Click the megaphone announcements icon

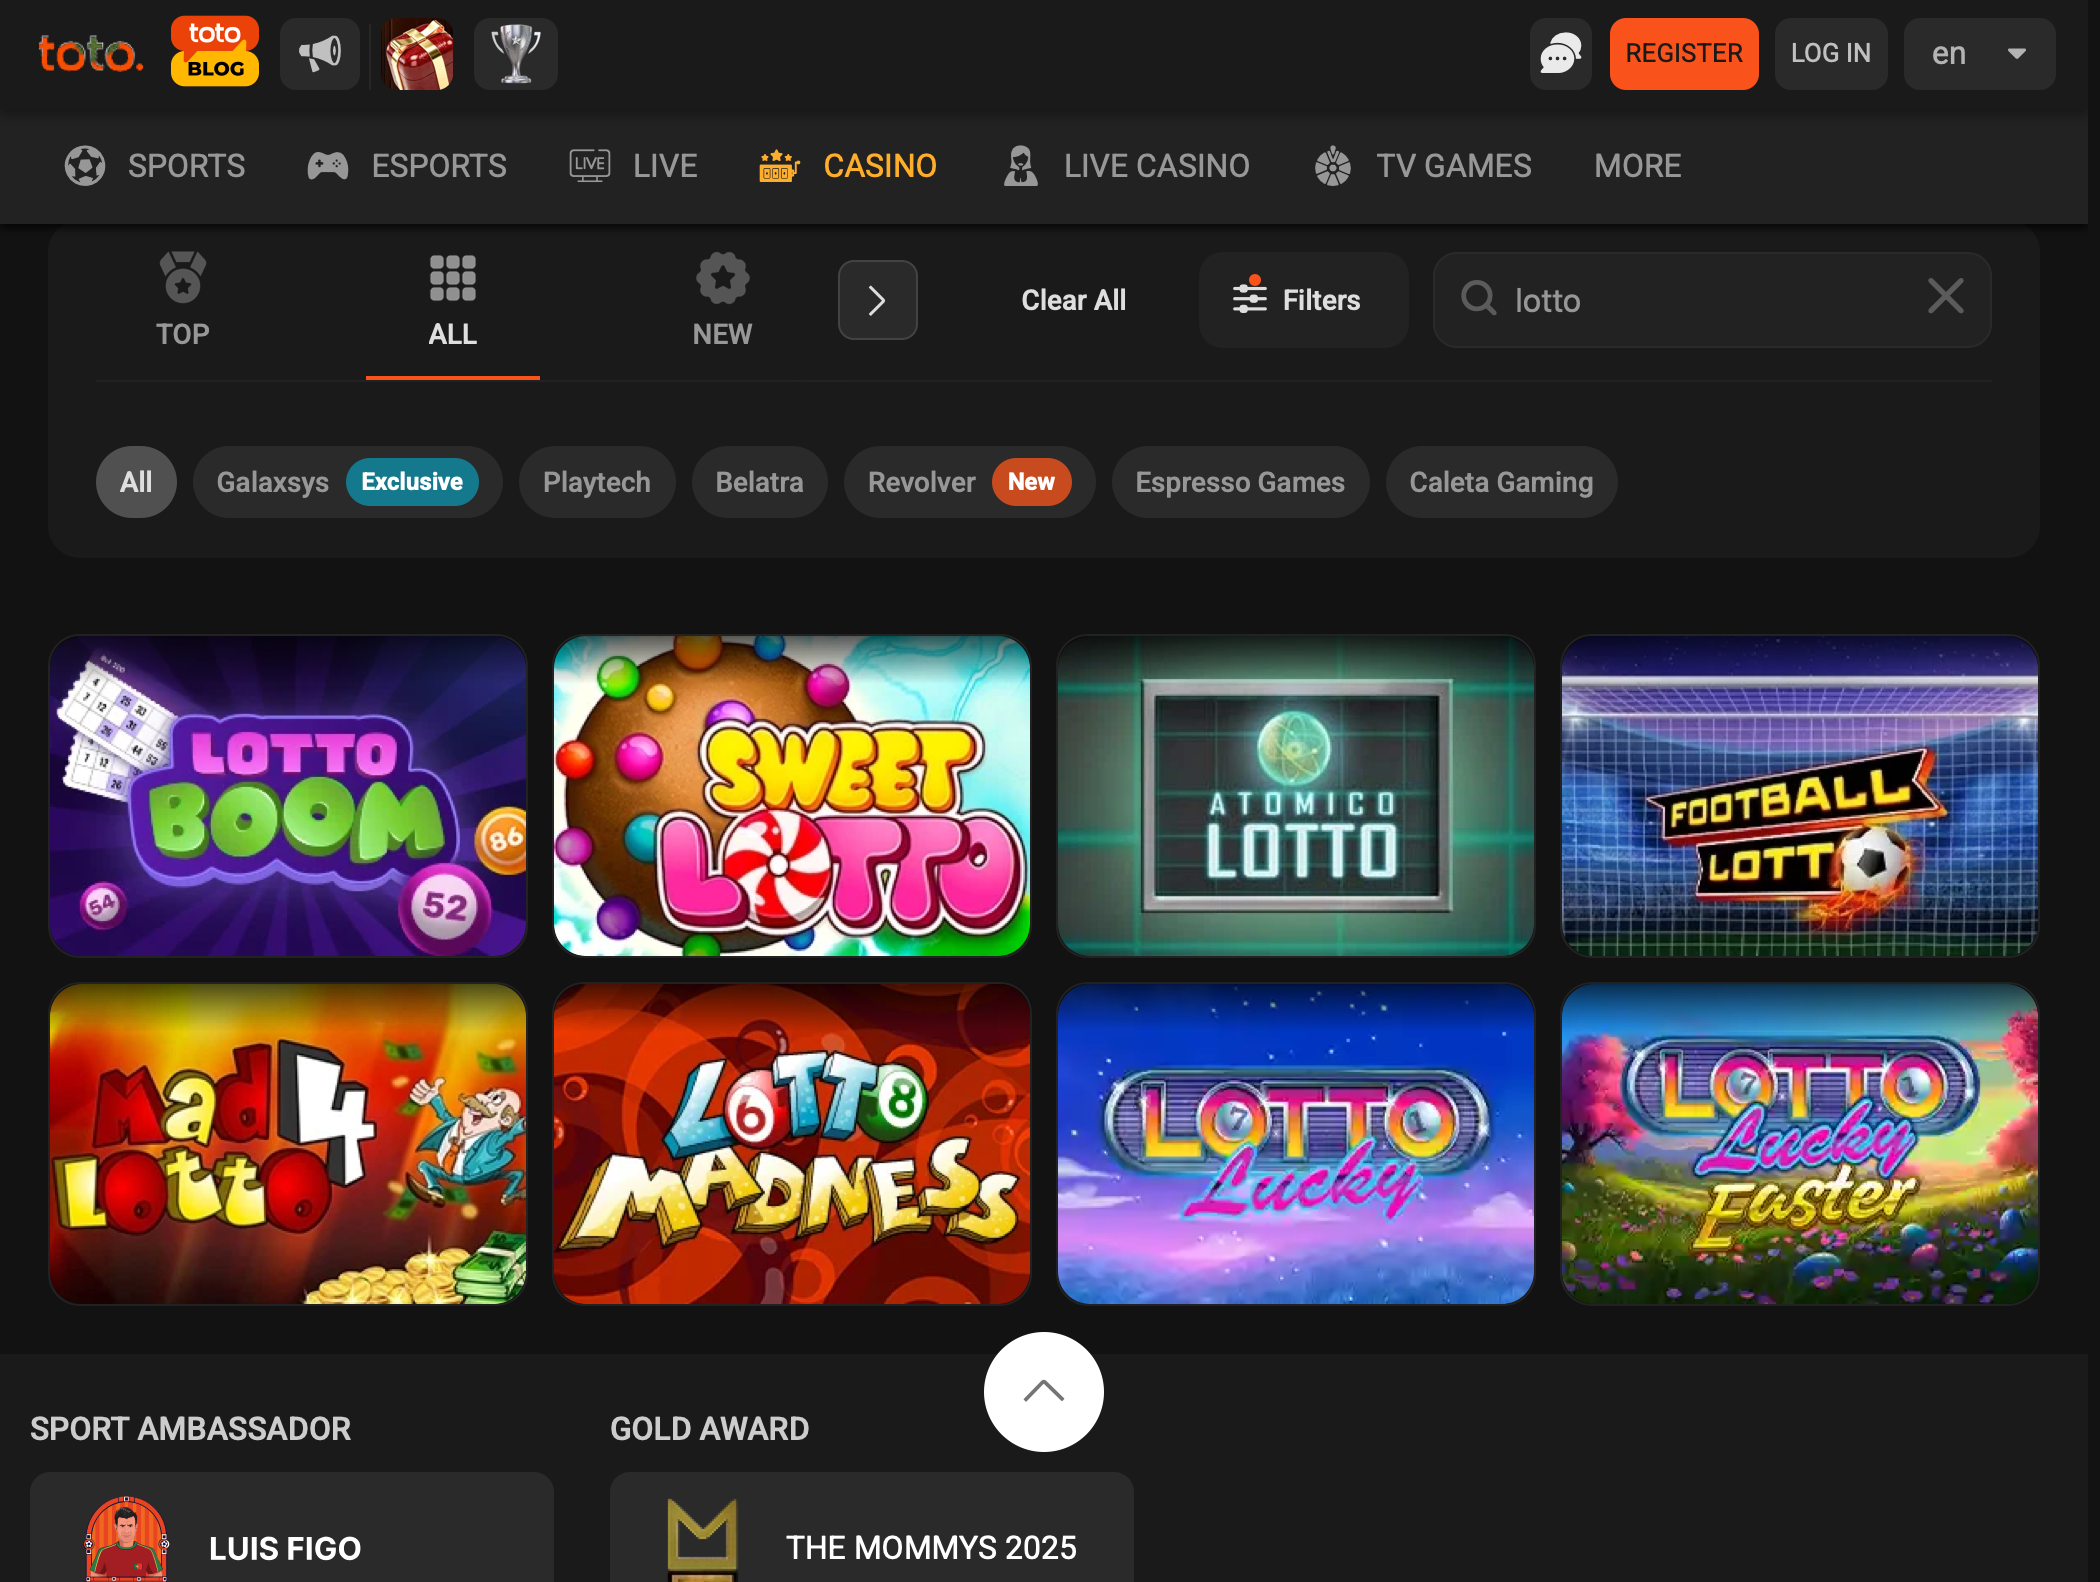click(x=320, y=54)
